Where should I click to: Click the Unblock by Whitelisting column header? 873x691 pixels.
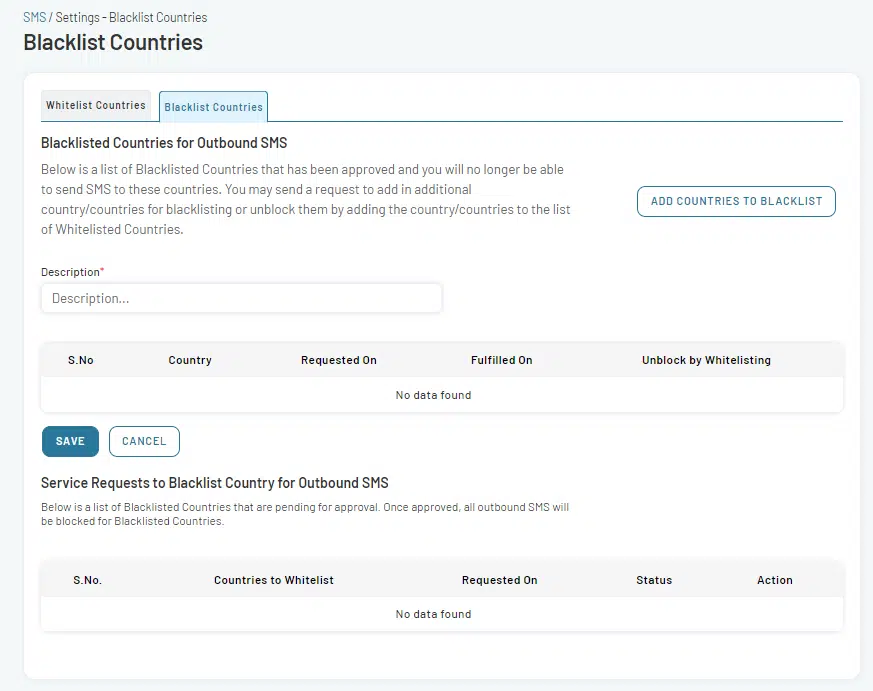coord(706,360)
